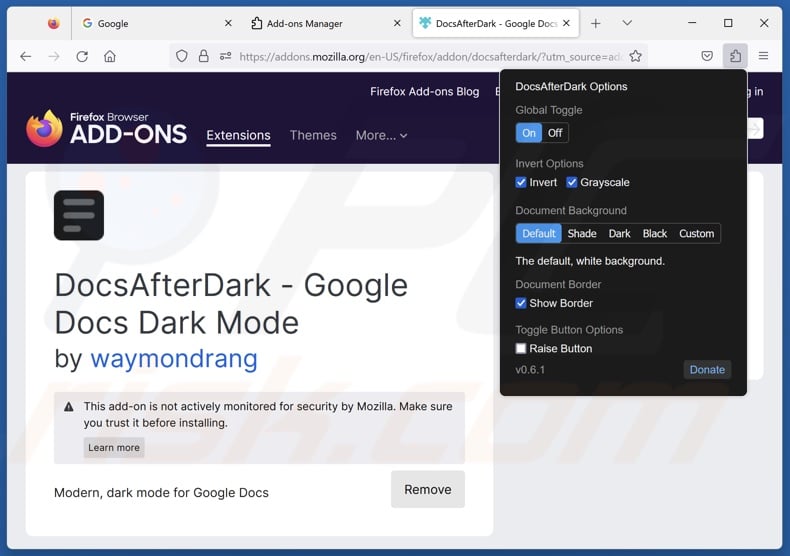Close the Add-ons Manager tab
This screenshot has width=790, height=556.
point(397,23)
